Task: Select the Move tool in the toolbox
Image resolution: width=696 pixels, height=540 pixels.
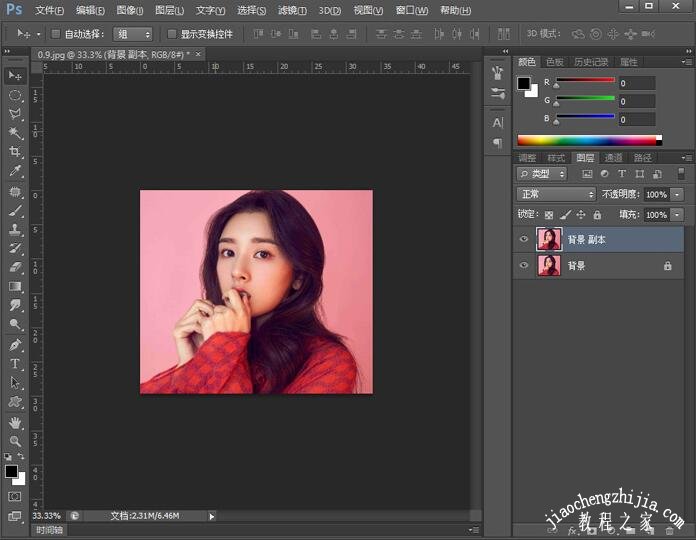Action: click(15, 76)
